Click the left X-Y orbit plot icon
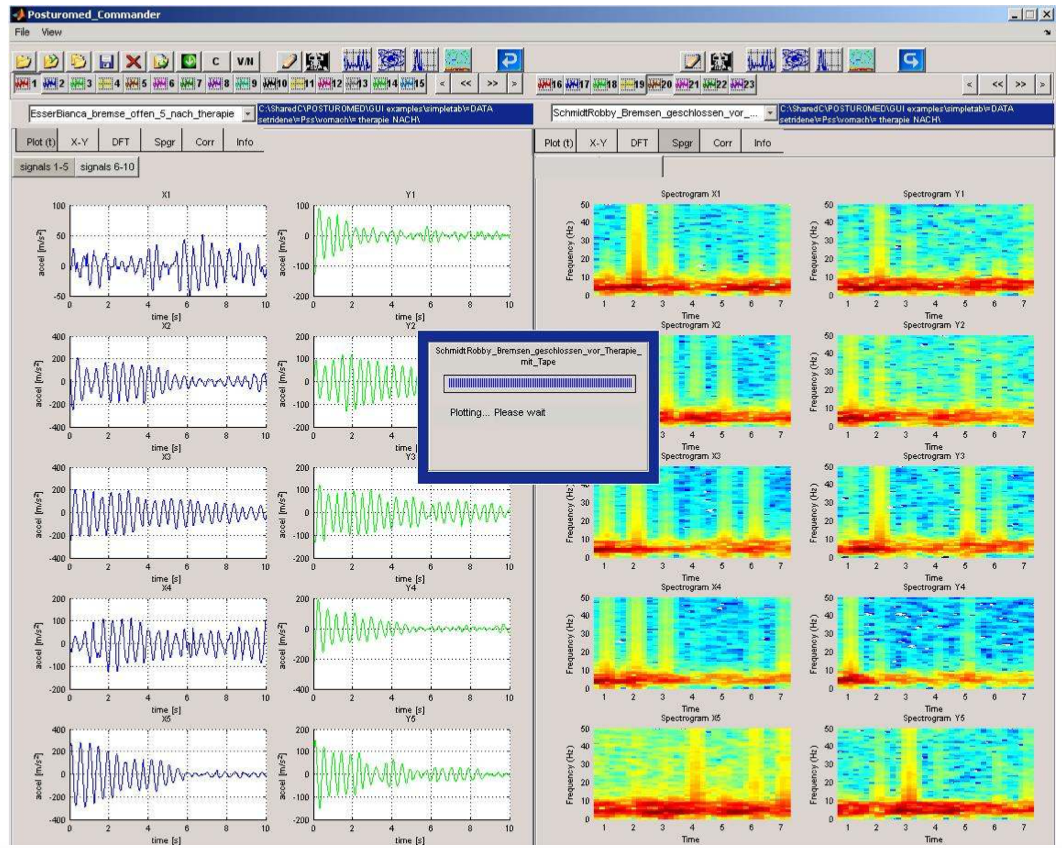Image resolution: width=1062 pixels, height=848 pixels. coord(393,61)
